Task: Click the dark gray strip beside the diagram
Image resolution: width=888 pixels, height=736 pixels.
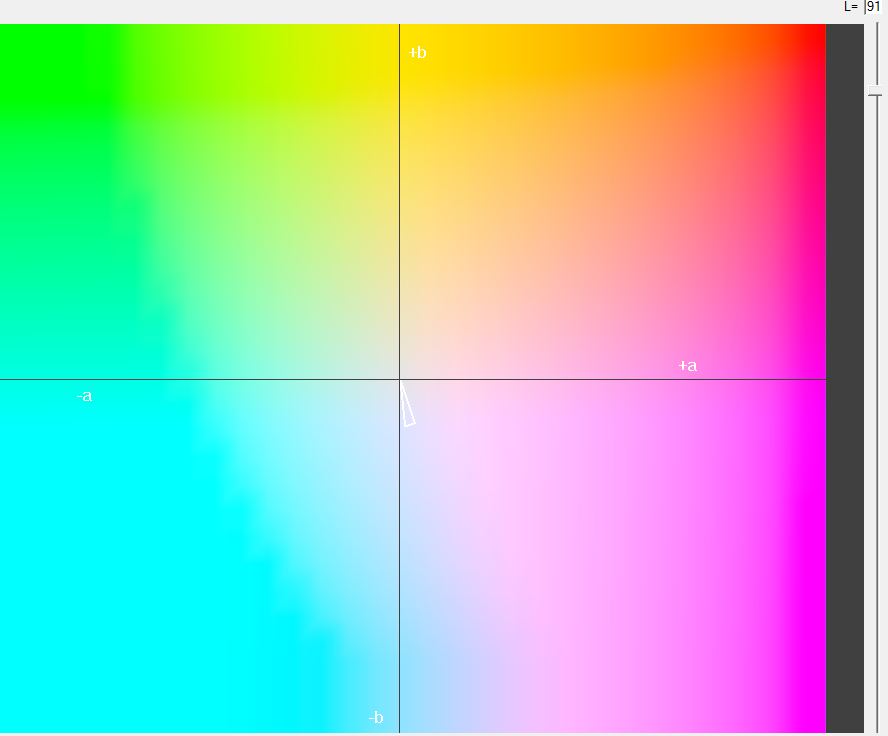Action: 845,380
